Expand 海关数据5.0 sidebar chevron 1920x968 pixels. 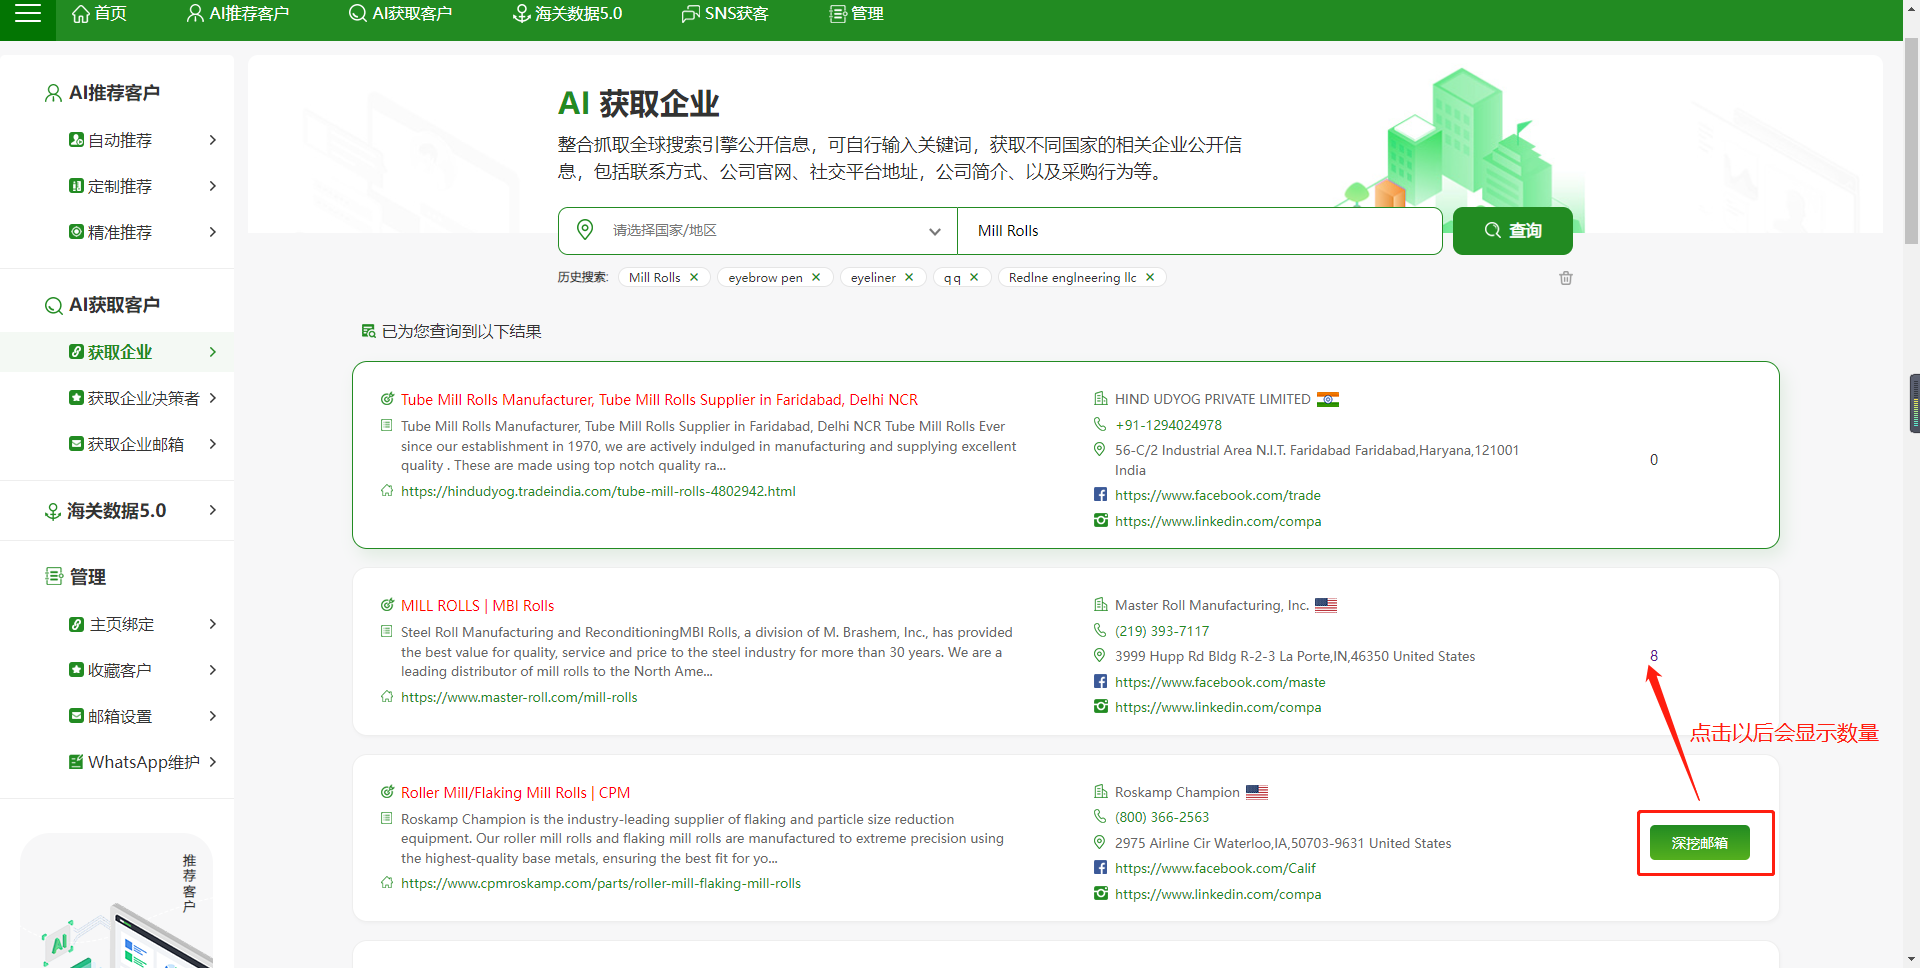(x=212, y=510)
